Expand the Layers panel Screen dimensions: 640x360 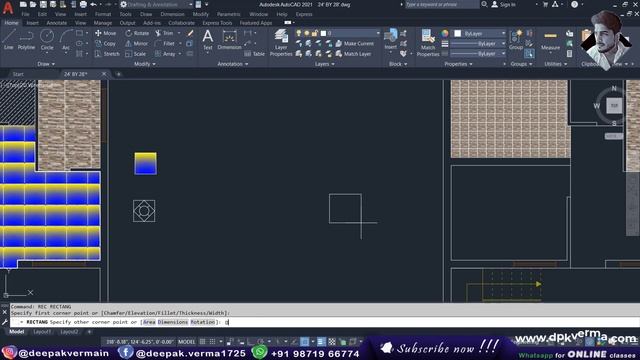324,64
